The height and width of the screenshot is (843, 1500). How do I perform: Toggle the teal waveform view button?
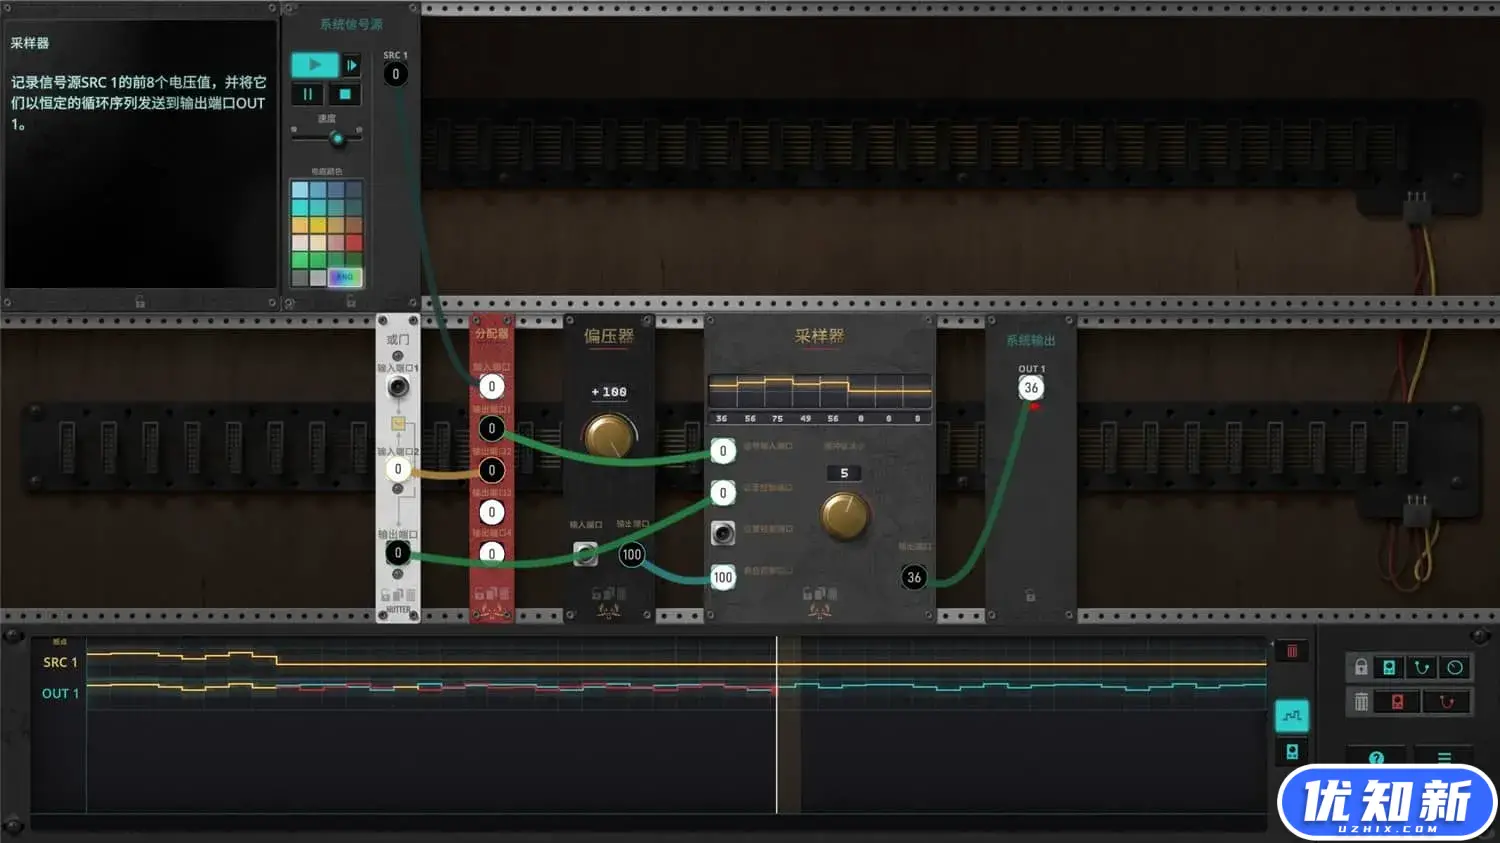click(x=1291, y=715)
